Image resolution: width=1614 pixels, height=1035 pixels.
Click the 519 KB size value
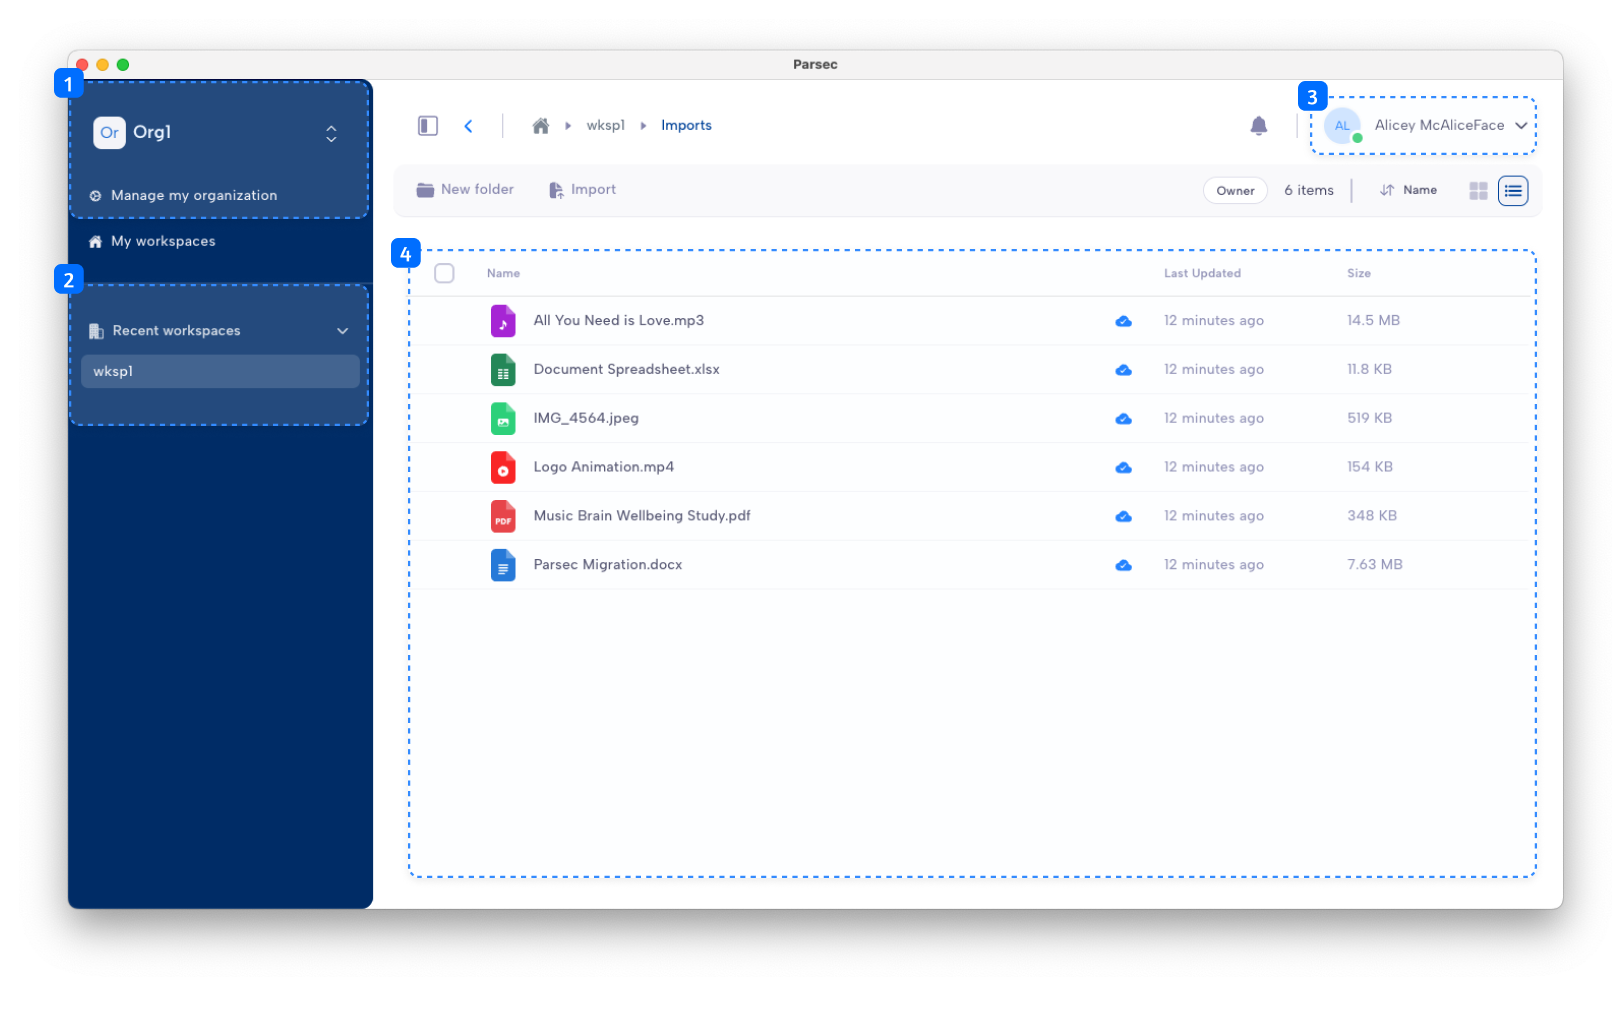1369,419
